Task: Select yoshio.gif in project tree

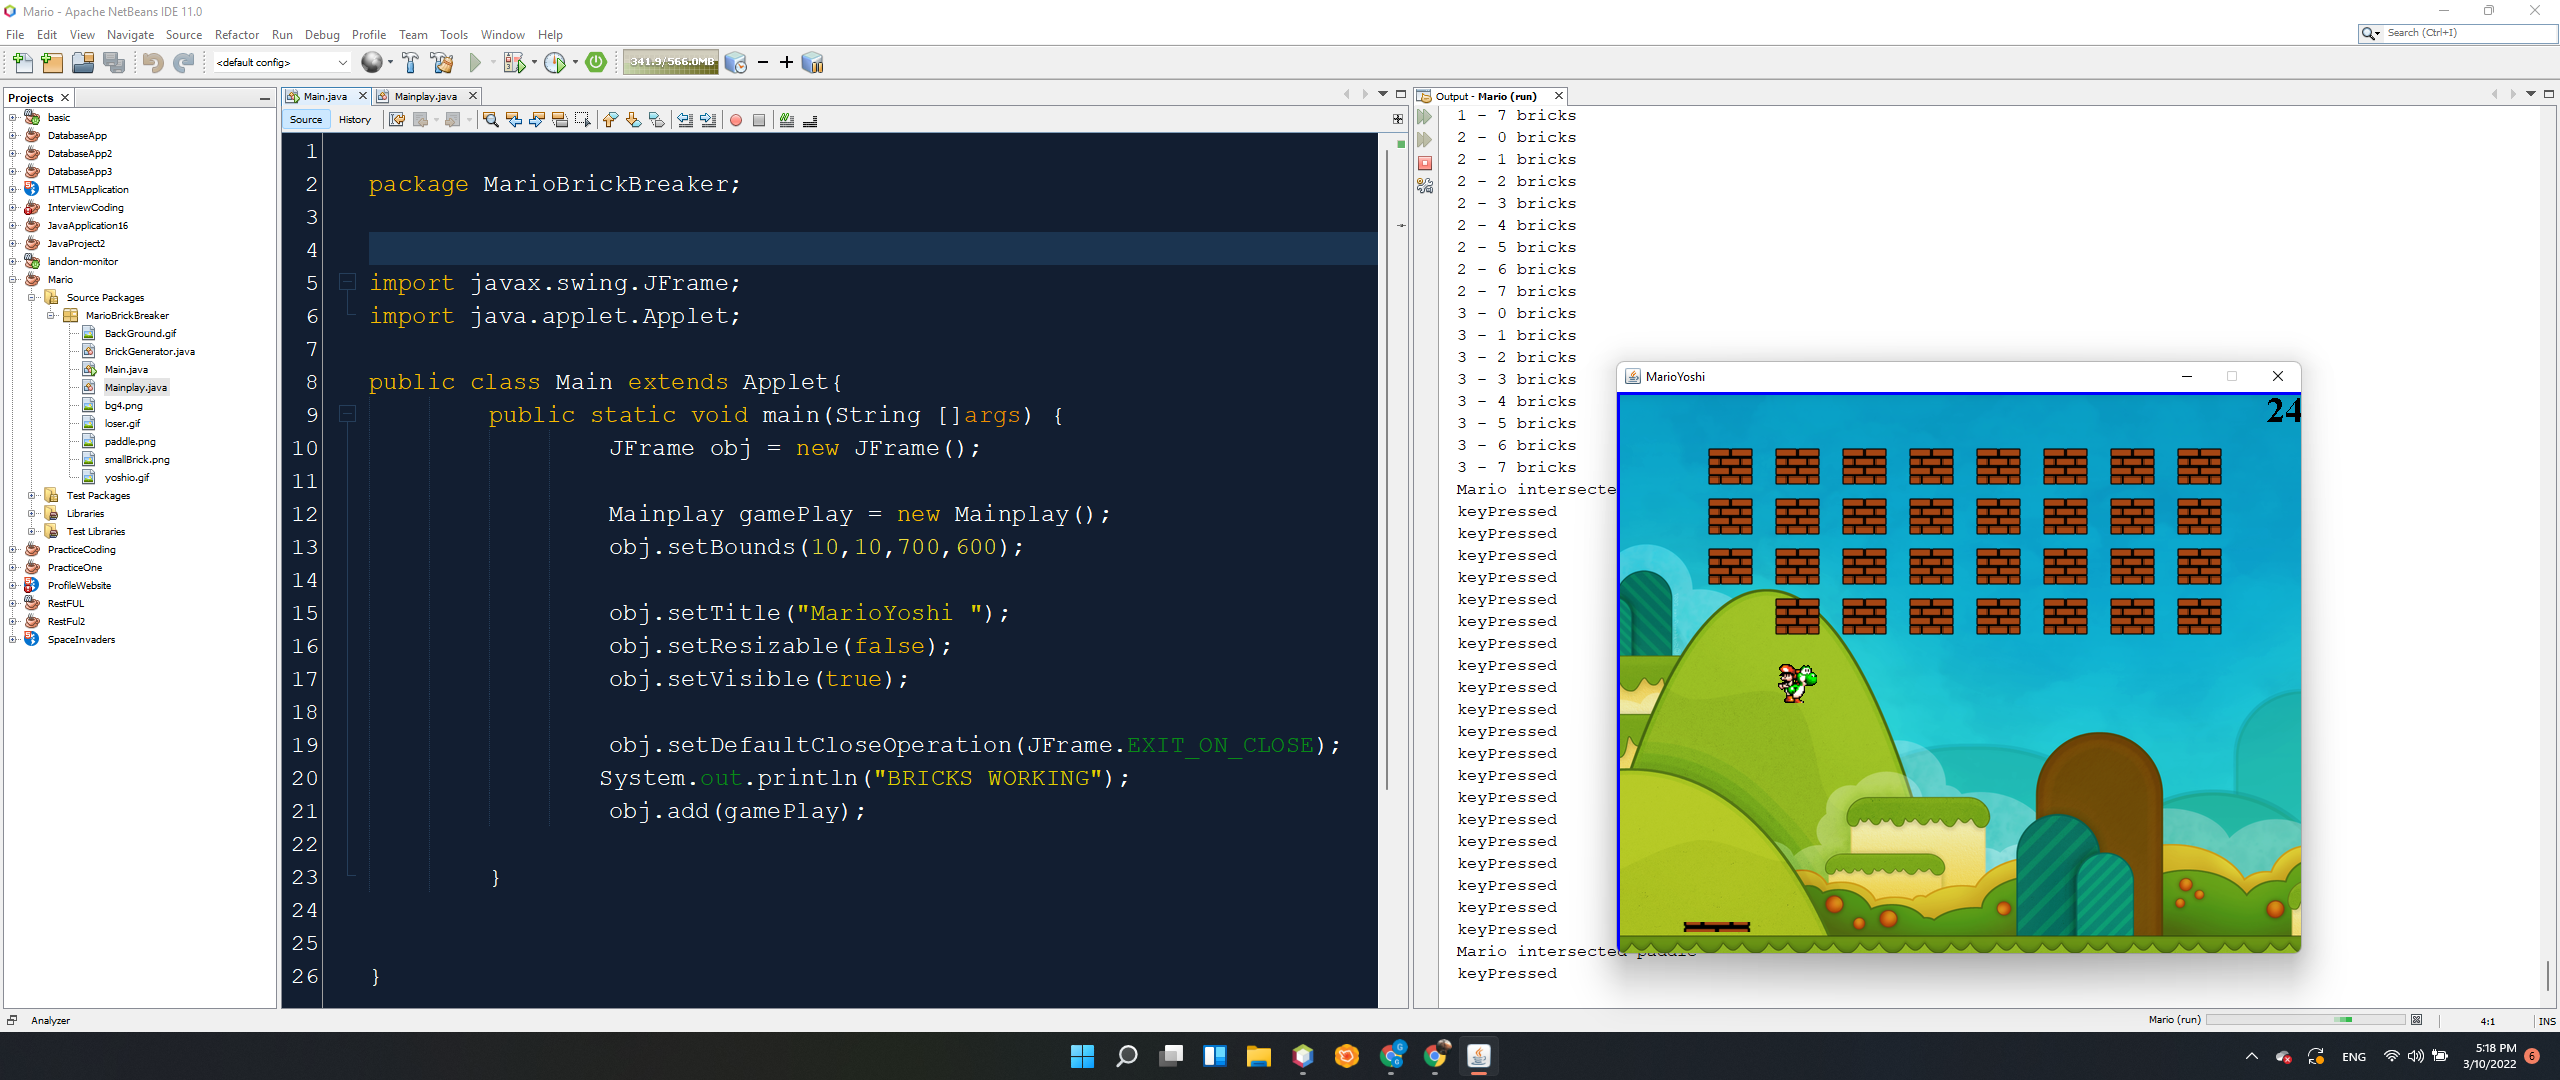Action: [126, 477]
